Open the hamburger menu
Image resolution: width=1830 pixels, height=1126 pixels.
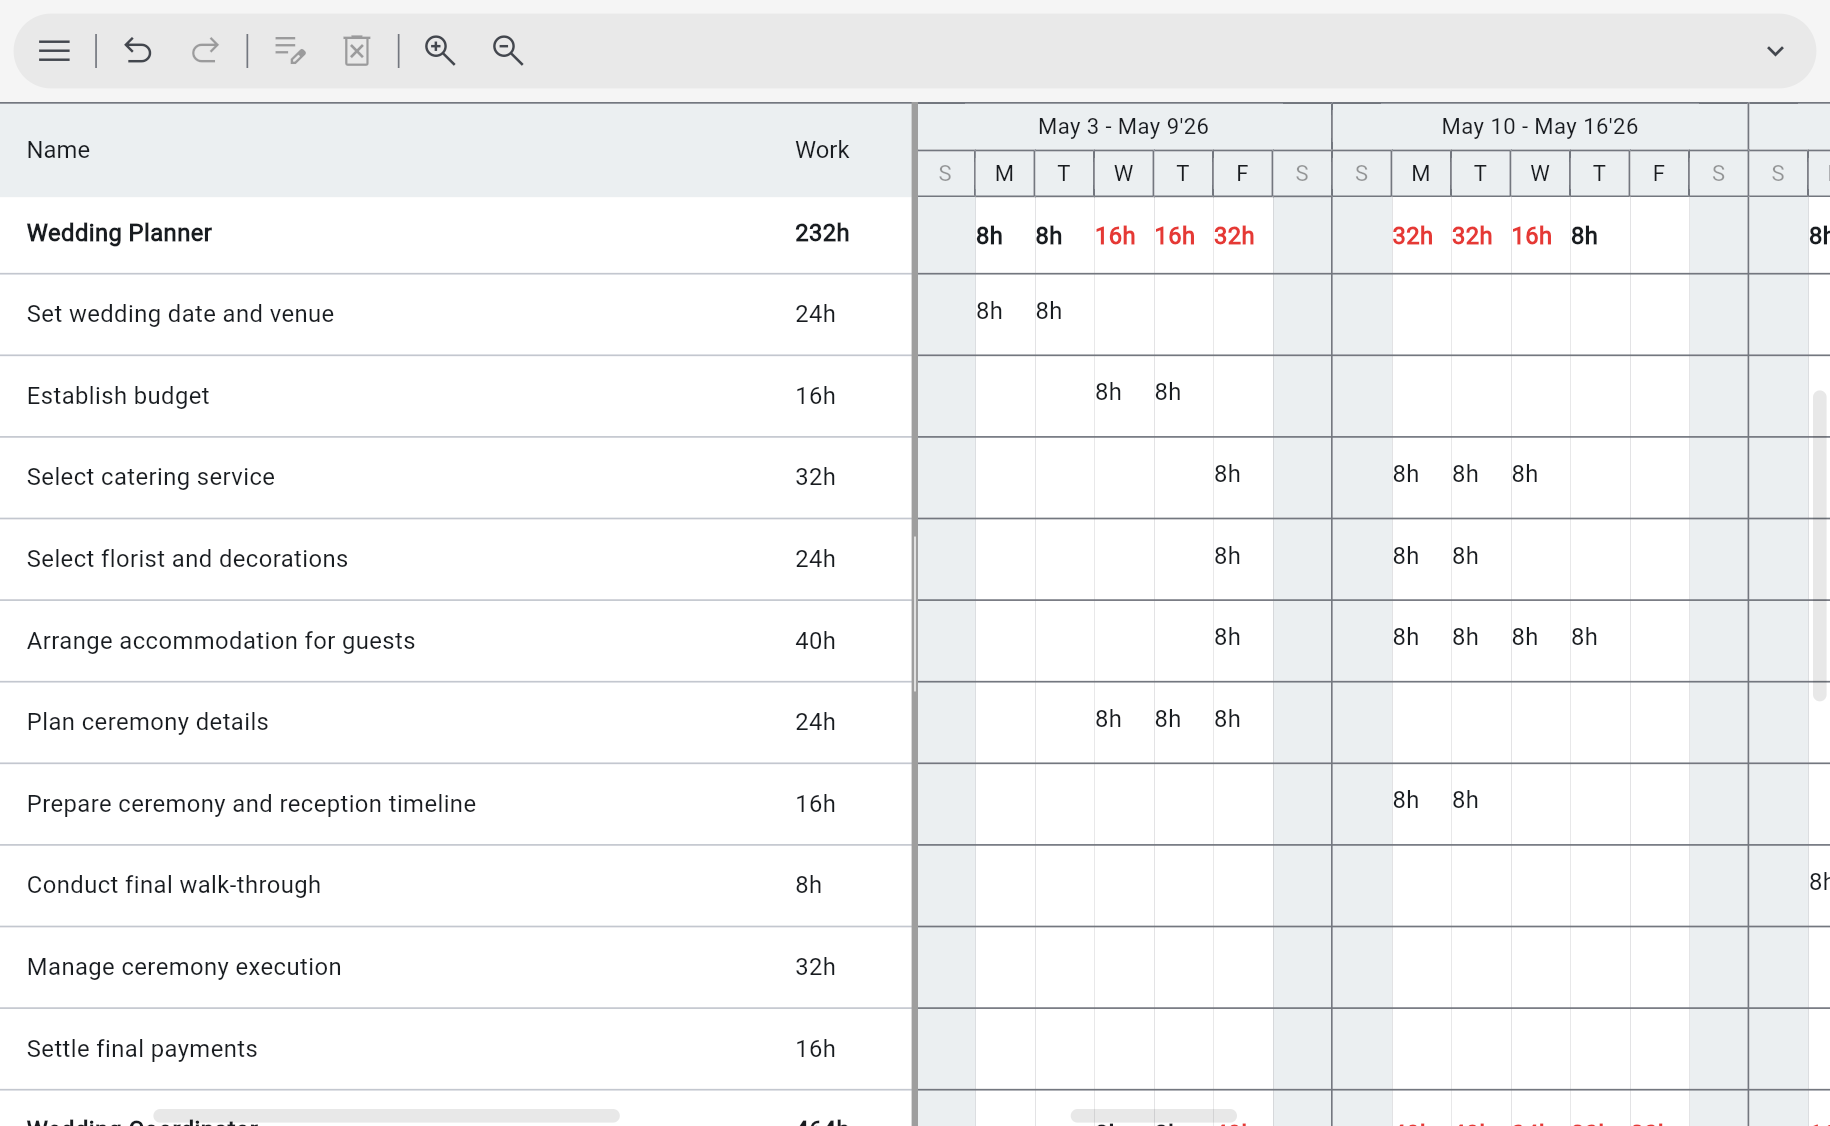(54, 51)
